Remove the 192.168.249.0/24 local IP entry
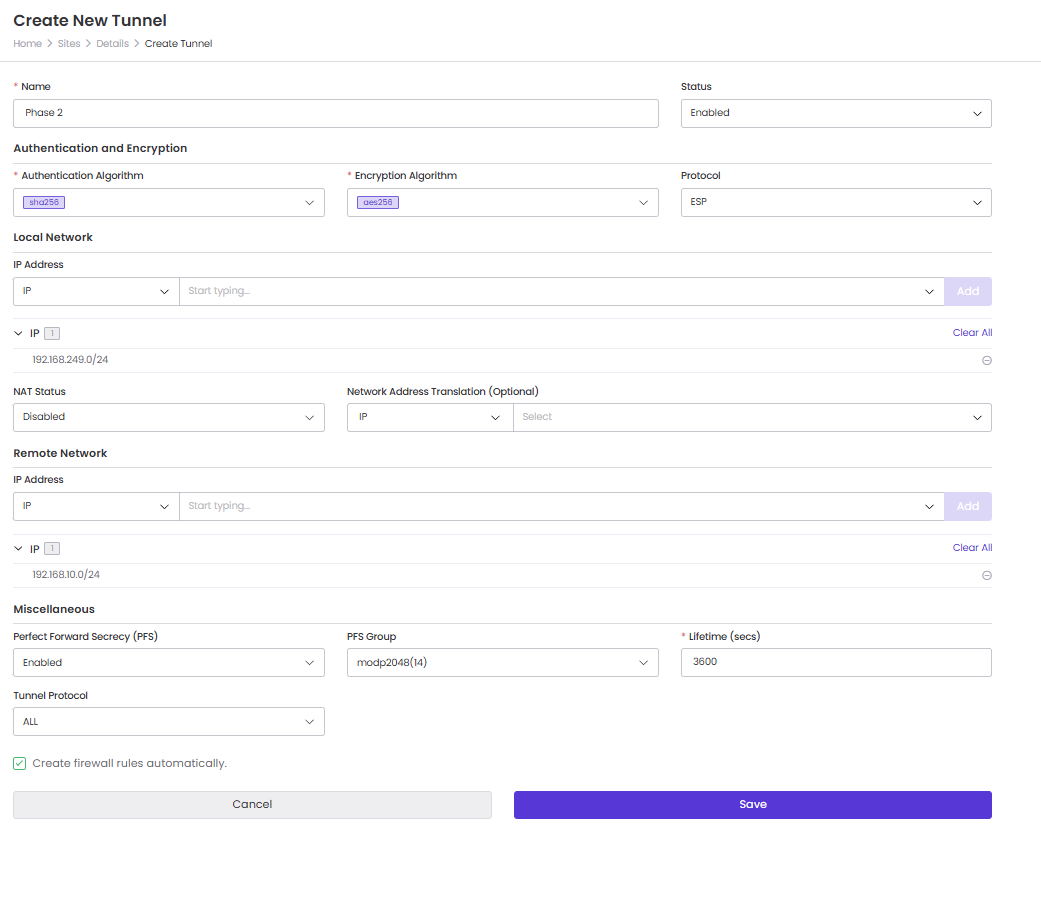 [x=987, y=360]
